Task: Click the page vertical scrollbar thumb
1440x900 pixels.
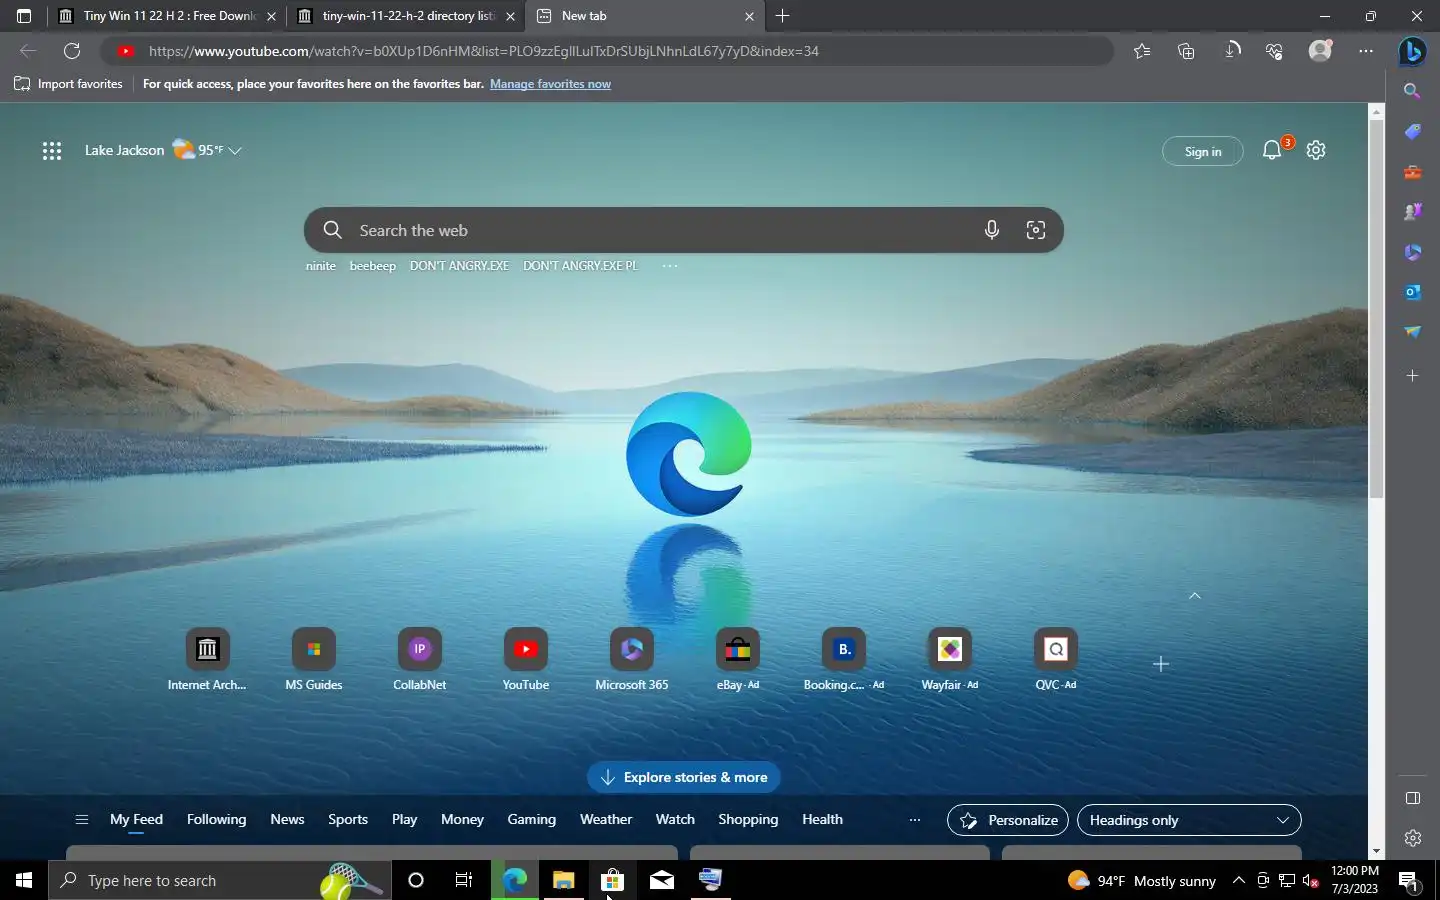Action: (x=1376, y=308)
